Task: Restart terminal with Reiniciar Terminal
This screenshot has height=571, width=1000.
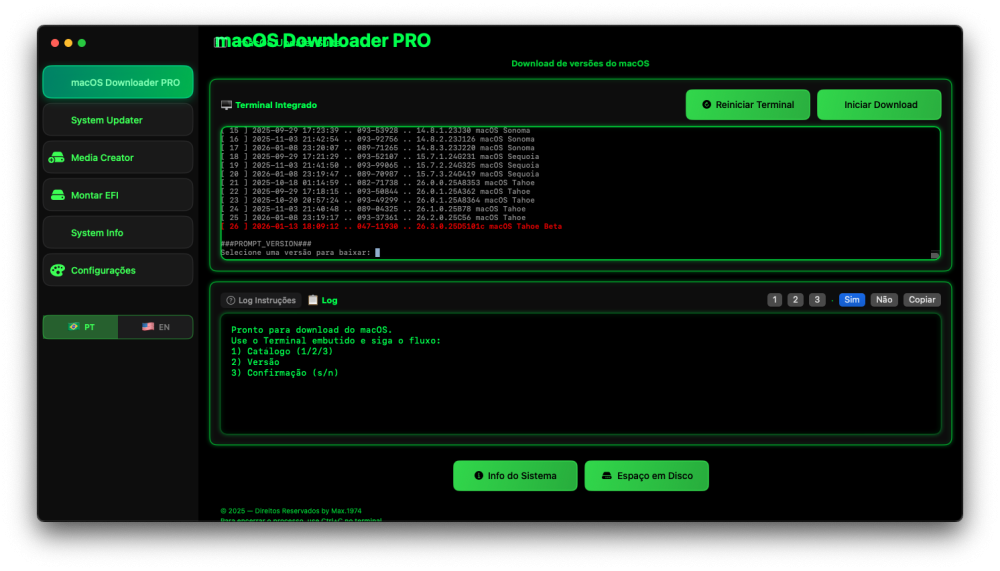Action: [x=747, y=105]
